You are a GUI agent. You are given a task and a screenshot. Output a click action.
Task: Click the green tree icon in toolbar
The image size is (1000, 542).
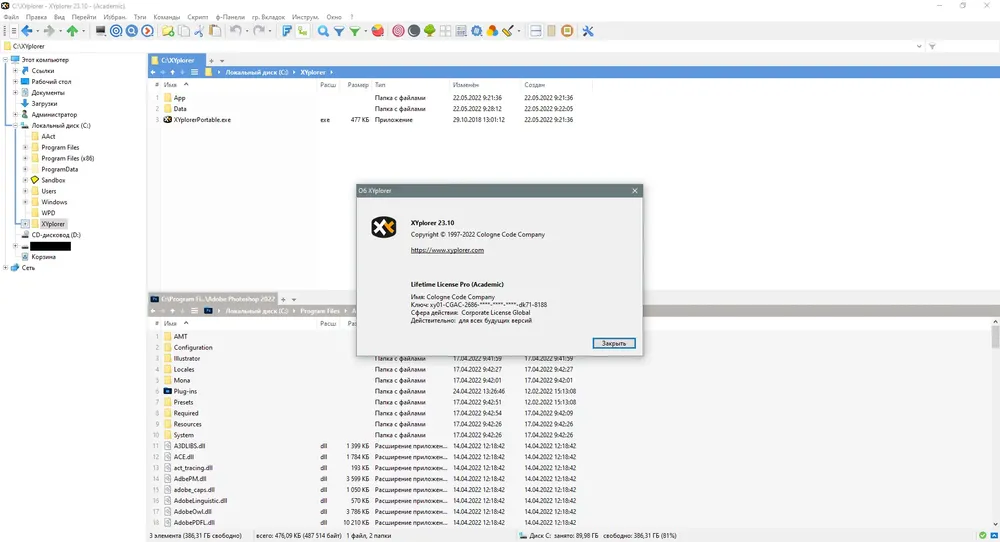pos(430,31)
